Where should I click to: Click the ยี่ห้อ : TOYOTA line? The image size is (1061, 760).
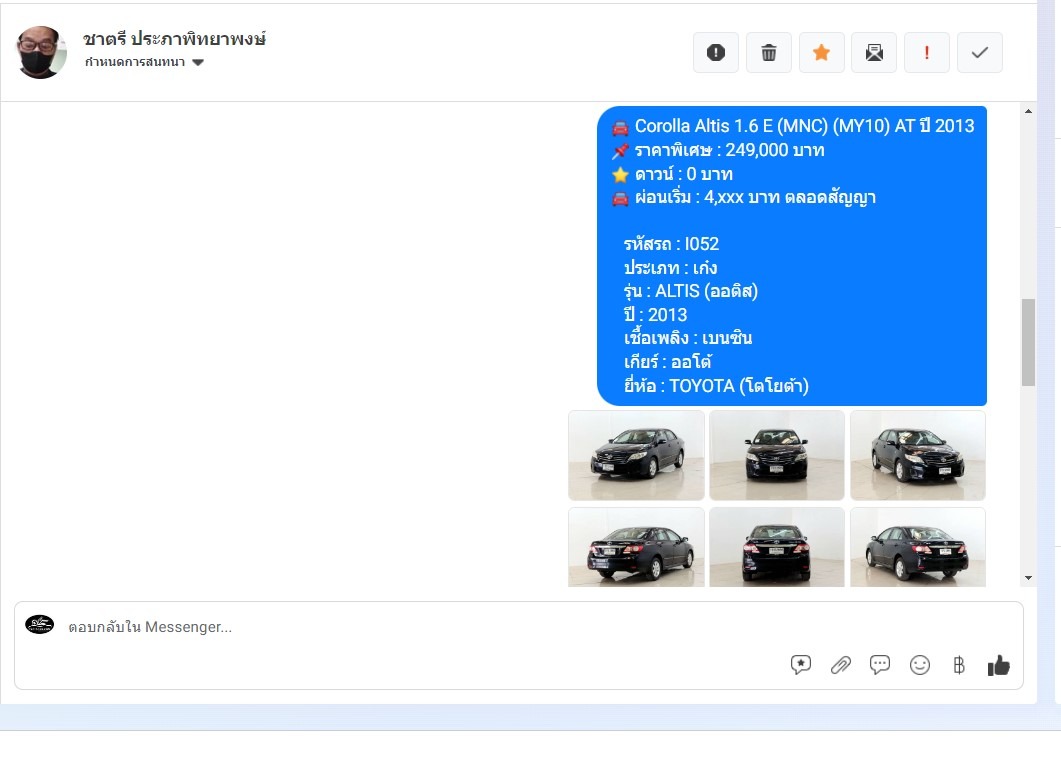tap(716, 386)
